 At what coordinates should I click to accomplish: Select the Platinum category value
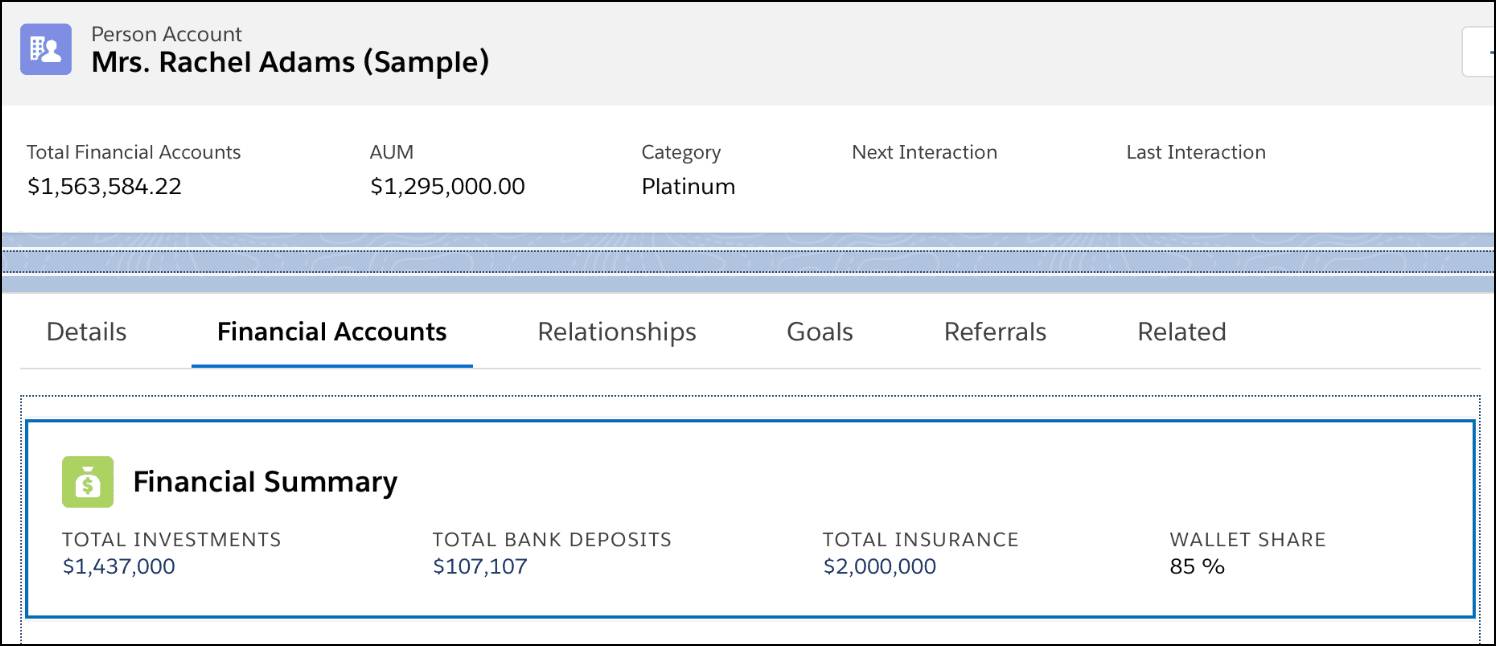point(687,186)
